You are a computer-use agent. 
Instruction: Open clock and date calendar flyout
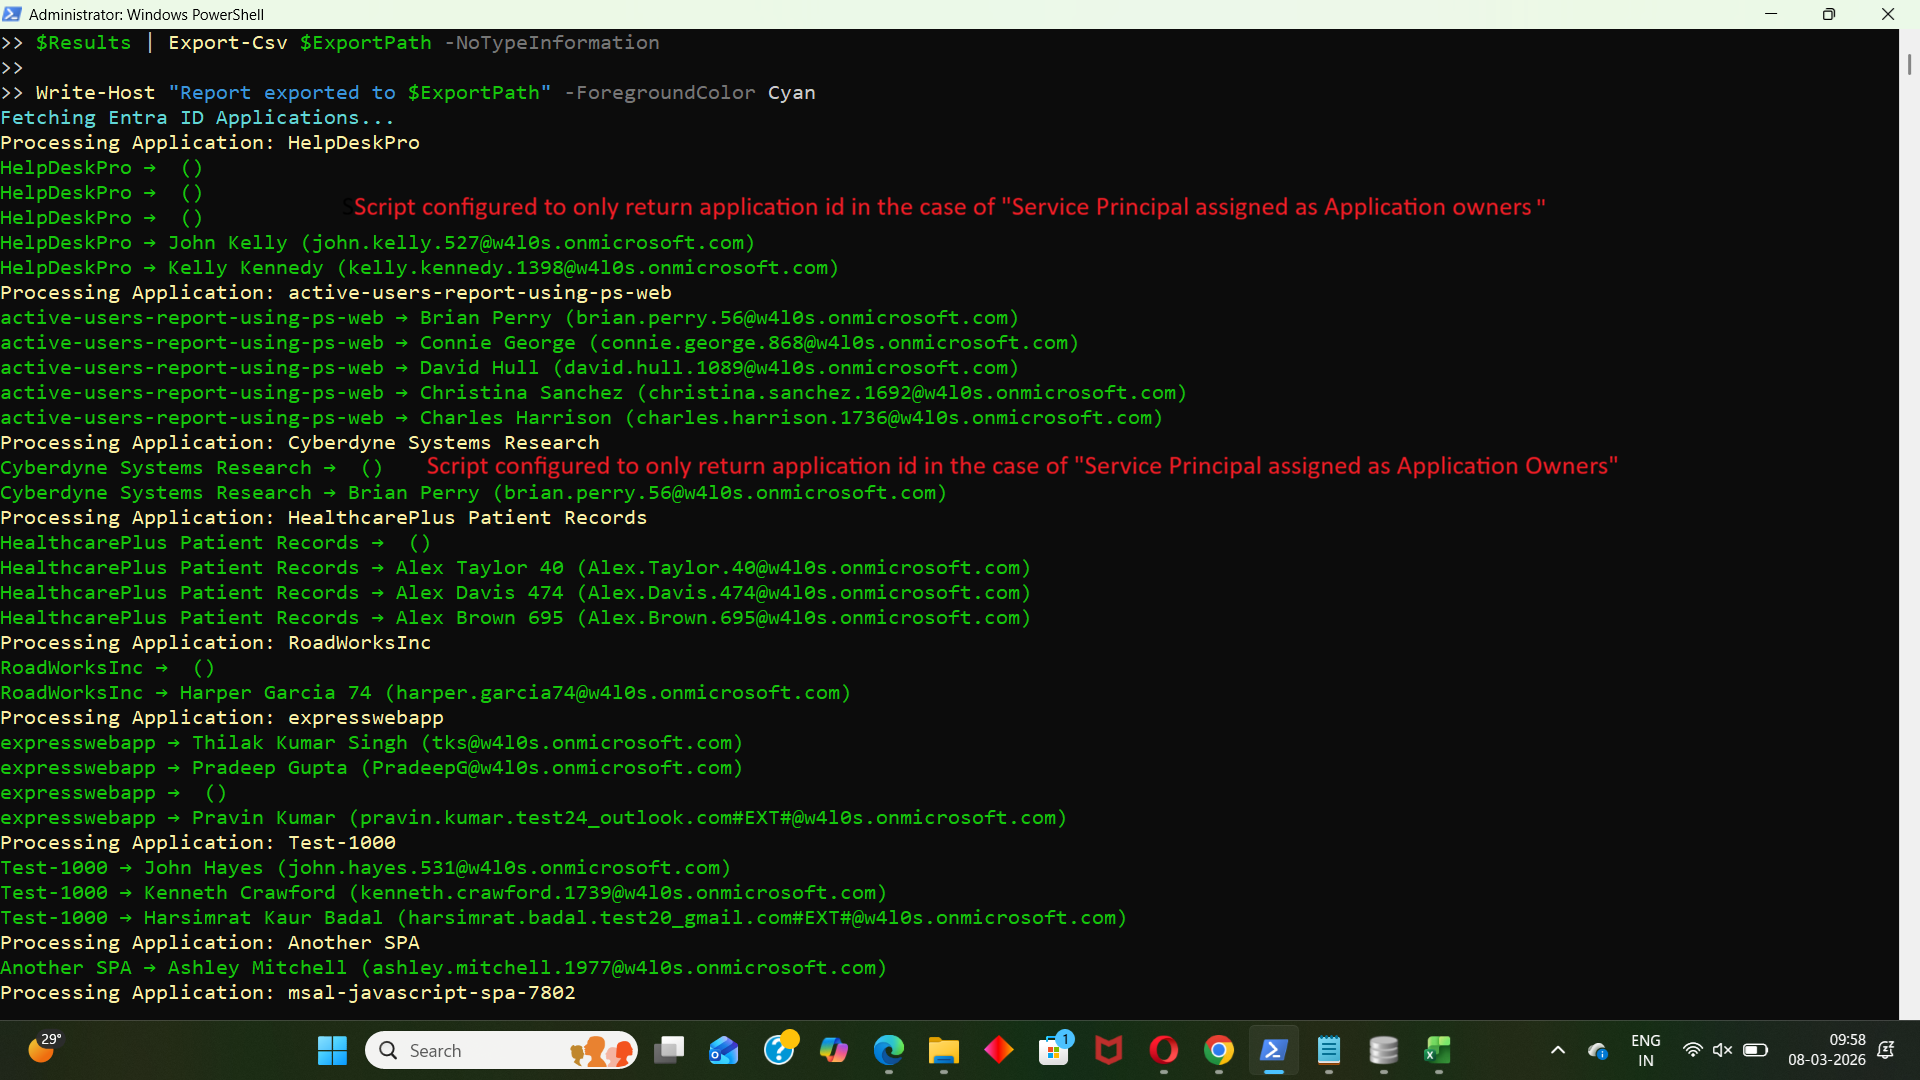click(x=1826, y=1050)
